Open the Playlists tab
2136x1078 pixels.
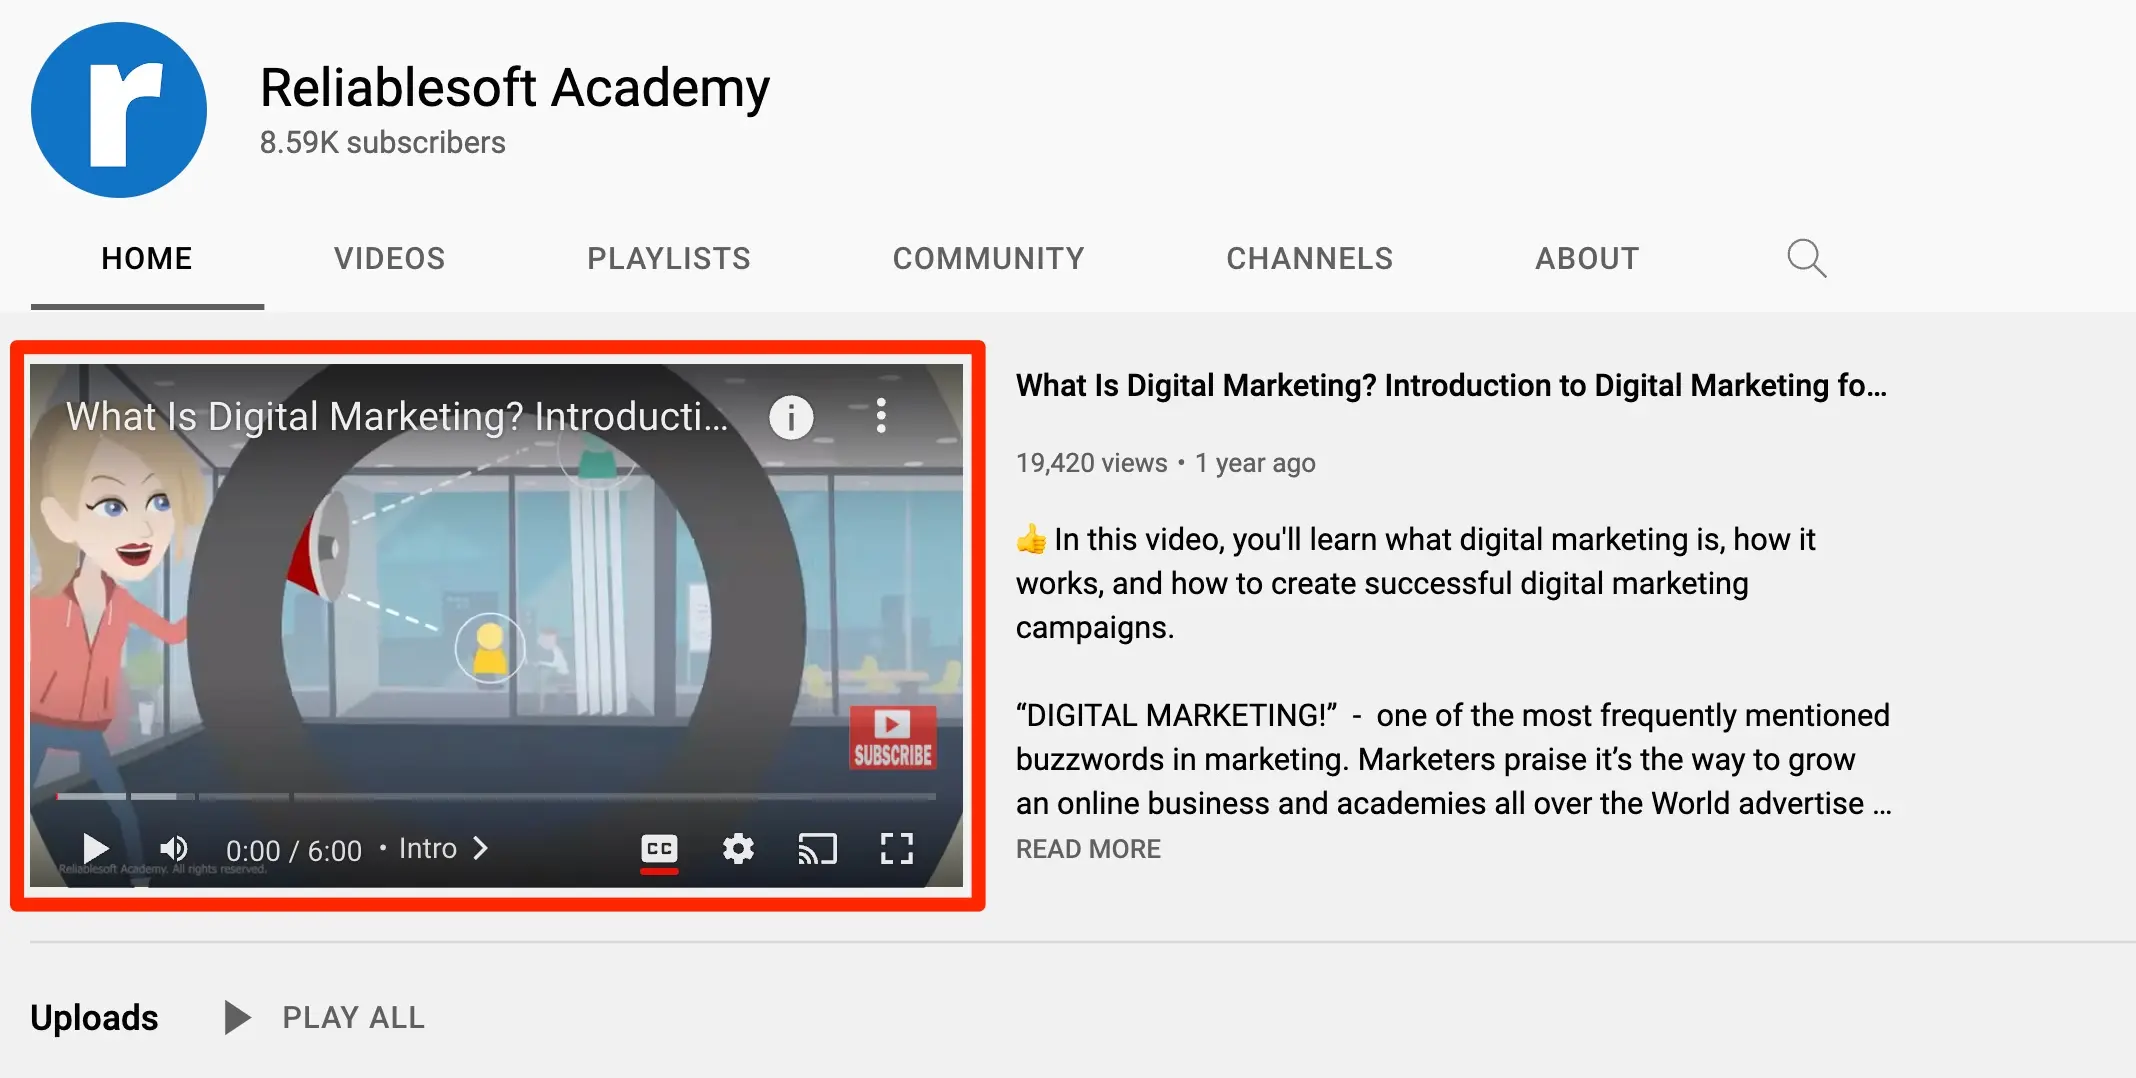tap(668, 259)
